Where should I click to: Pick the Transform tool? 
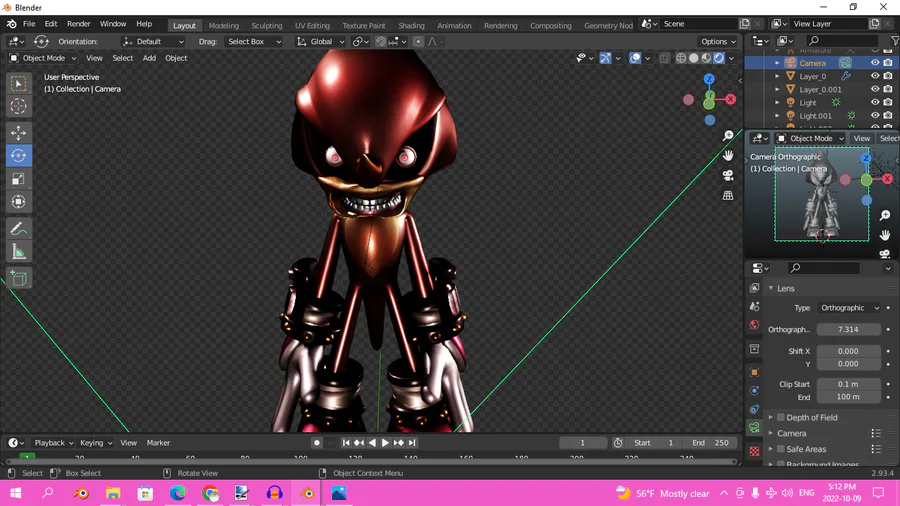pyautogui.click(x=18, y=202)
